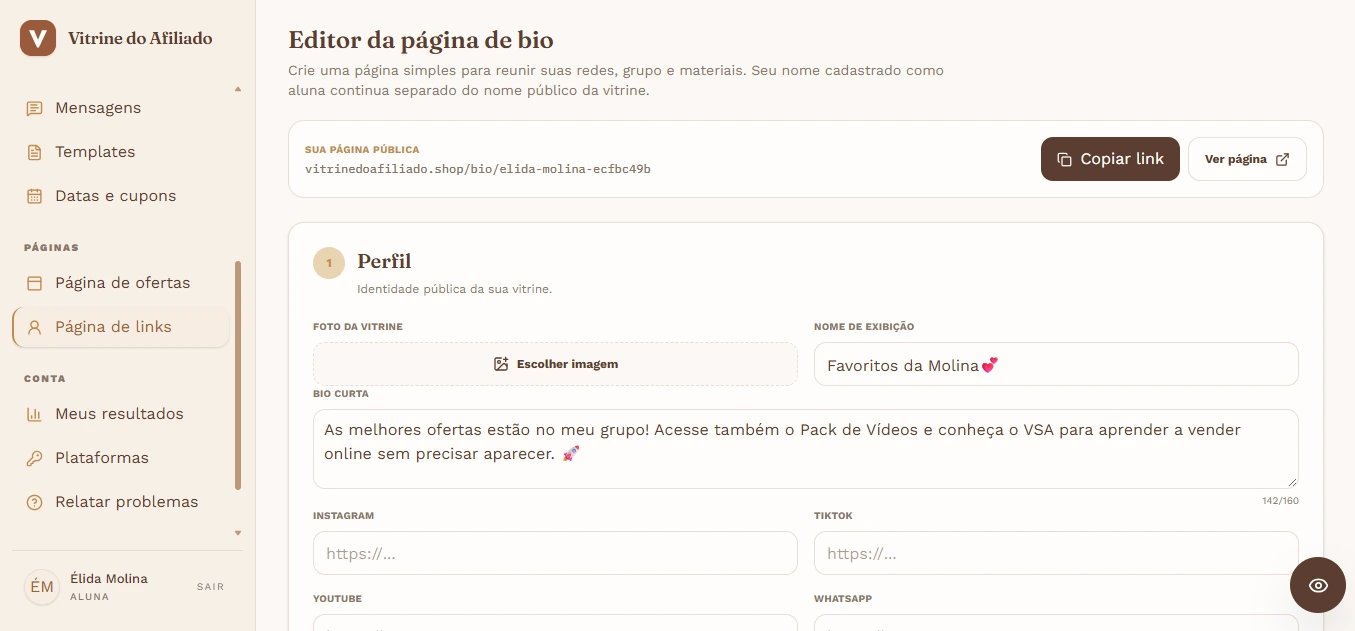
Task: Click the image-plus icon in Escolher imagem
Action: (501, 364)
